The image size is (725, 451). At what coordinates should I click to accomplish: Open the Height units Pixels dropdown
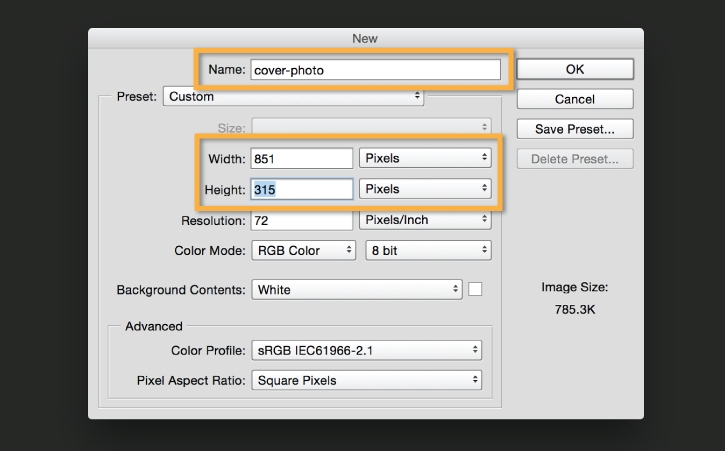[426, 189]
